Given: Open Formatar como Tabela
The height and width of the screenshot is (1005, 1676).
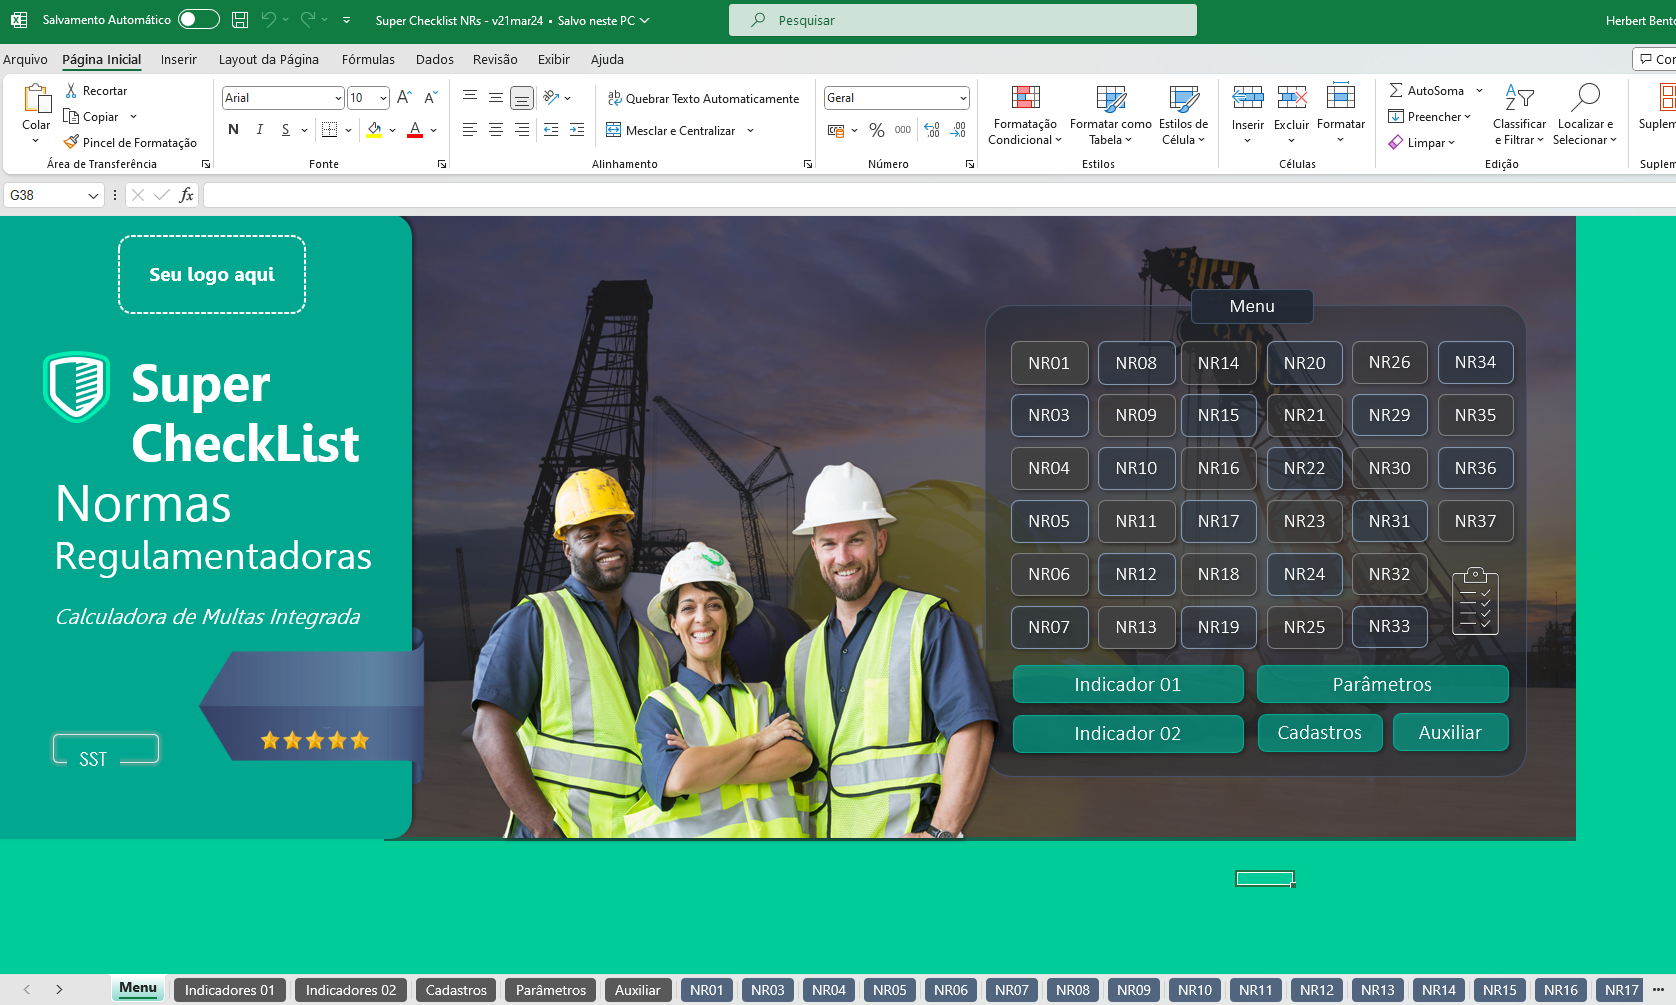Looking at the screenshot, I should pyautogui.click(x=1110, y=115).
